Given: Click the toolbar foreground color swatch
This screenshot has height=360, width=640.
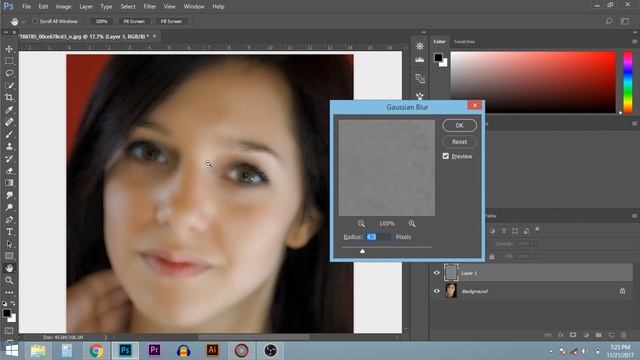Looking at the screenshot, I should pyautogui.click(x=7, y=313).
